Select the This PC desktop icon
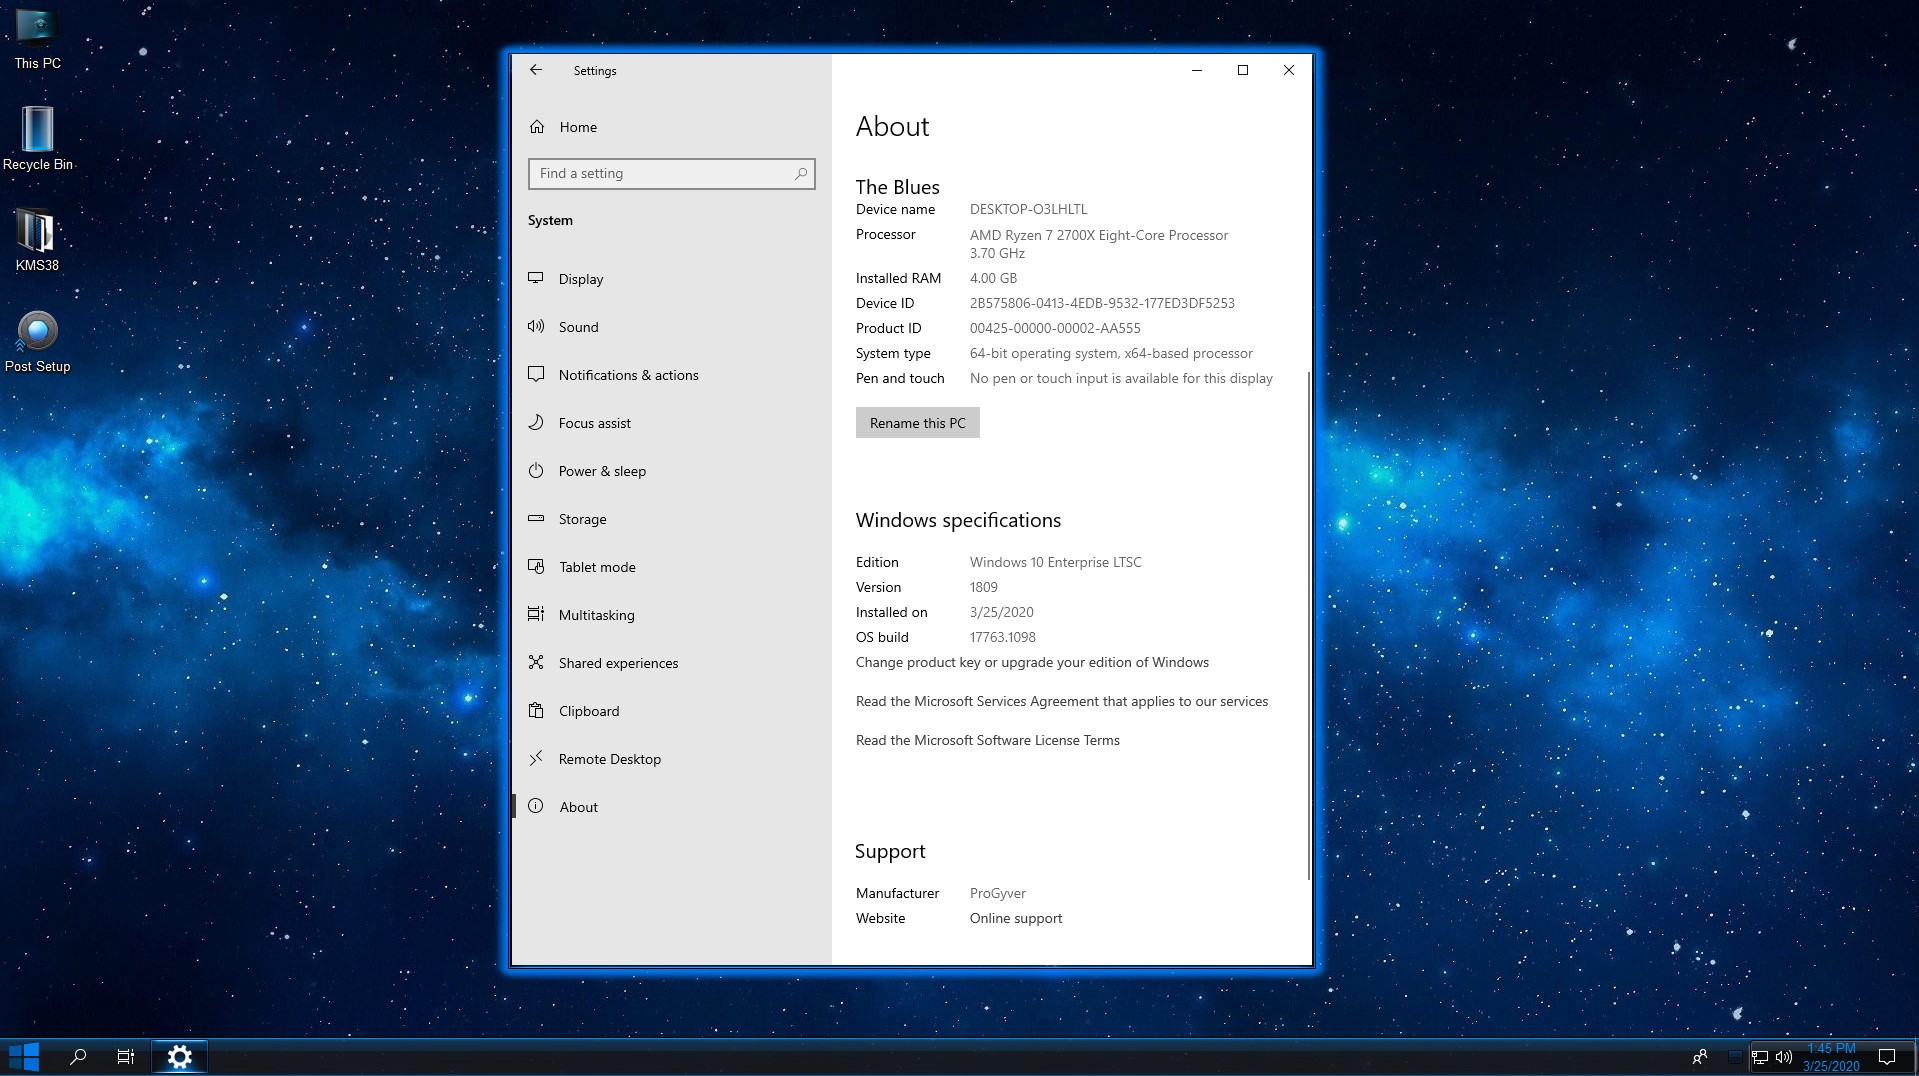This screenshot has height=1076, width=1919. (x=38, y=40)
